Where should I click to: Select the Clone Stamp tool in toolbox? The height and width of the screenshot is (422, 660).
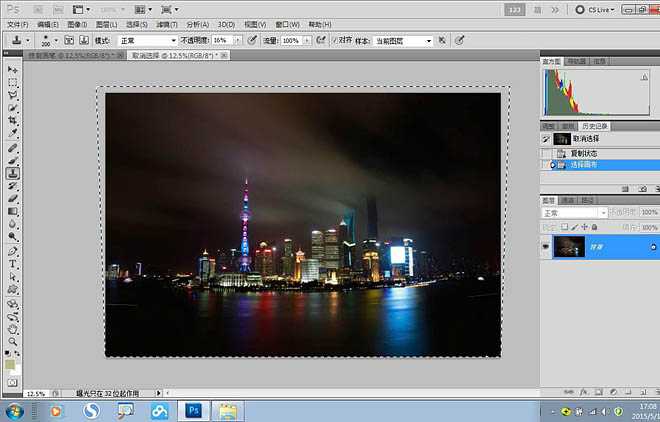click(13, 173)
